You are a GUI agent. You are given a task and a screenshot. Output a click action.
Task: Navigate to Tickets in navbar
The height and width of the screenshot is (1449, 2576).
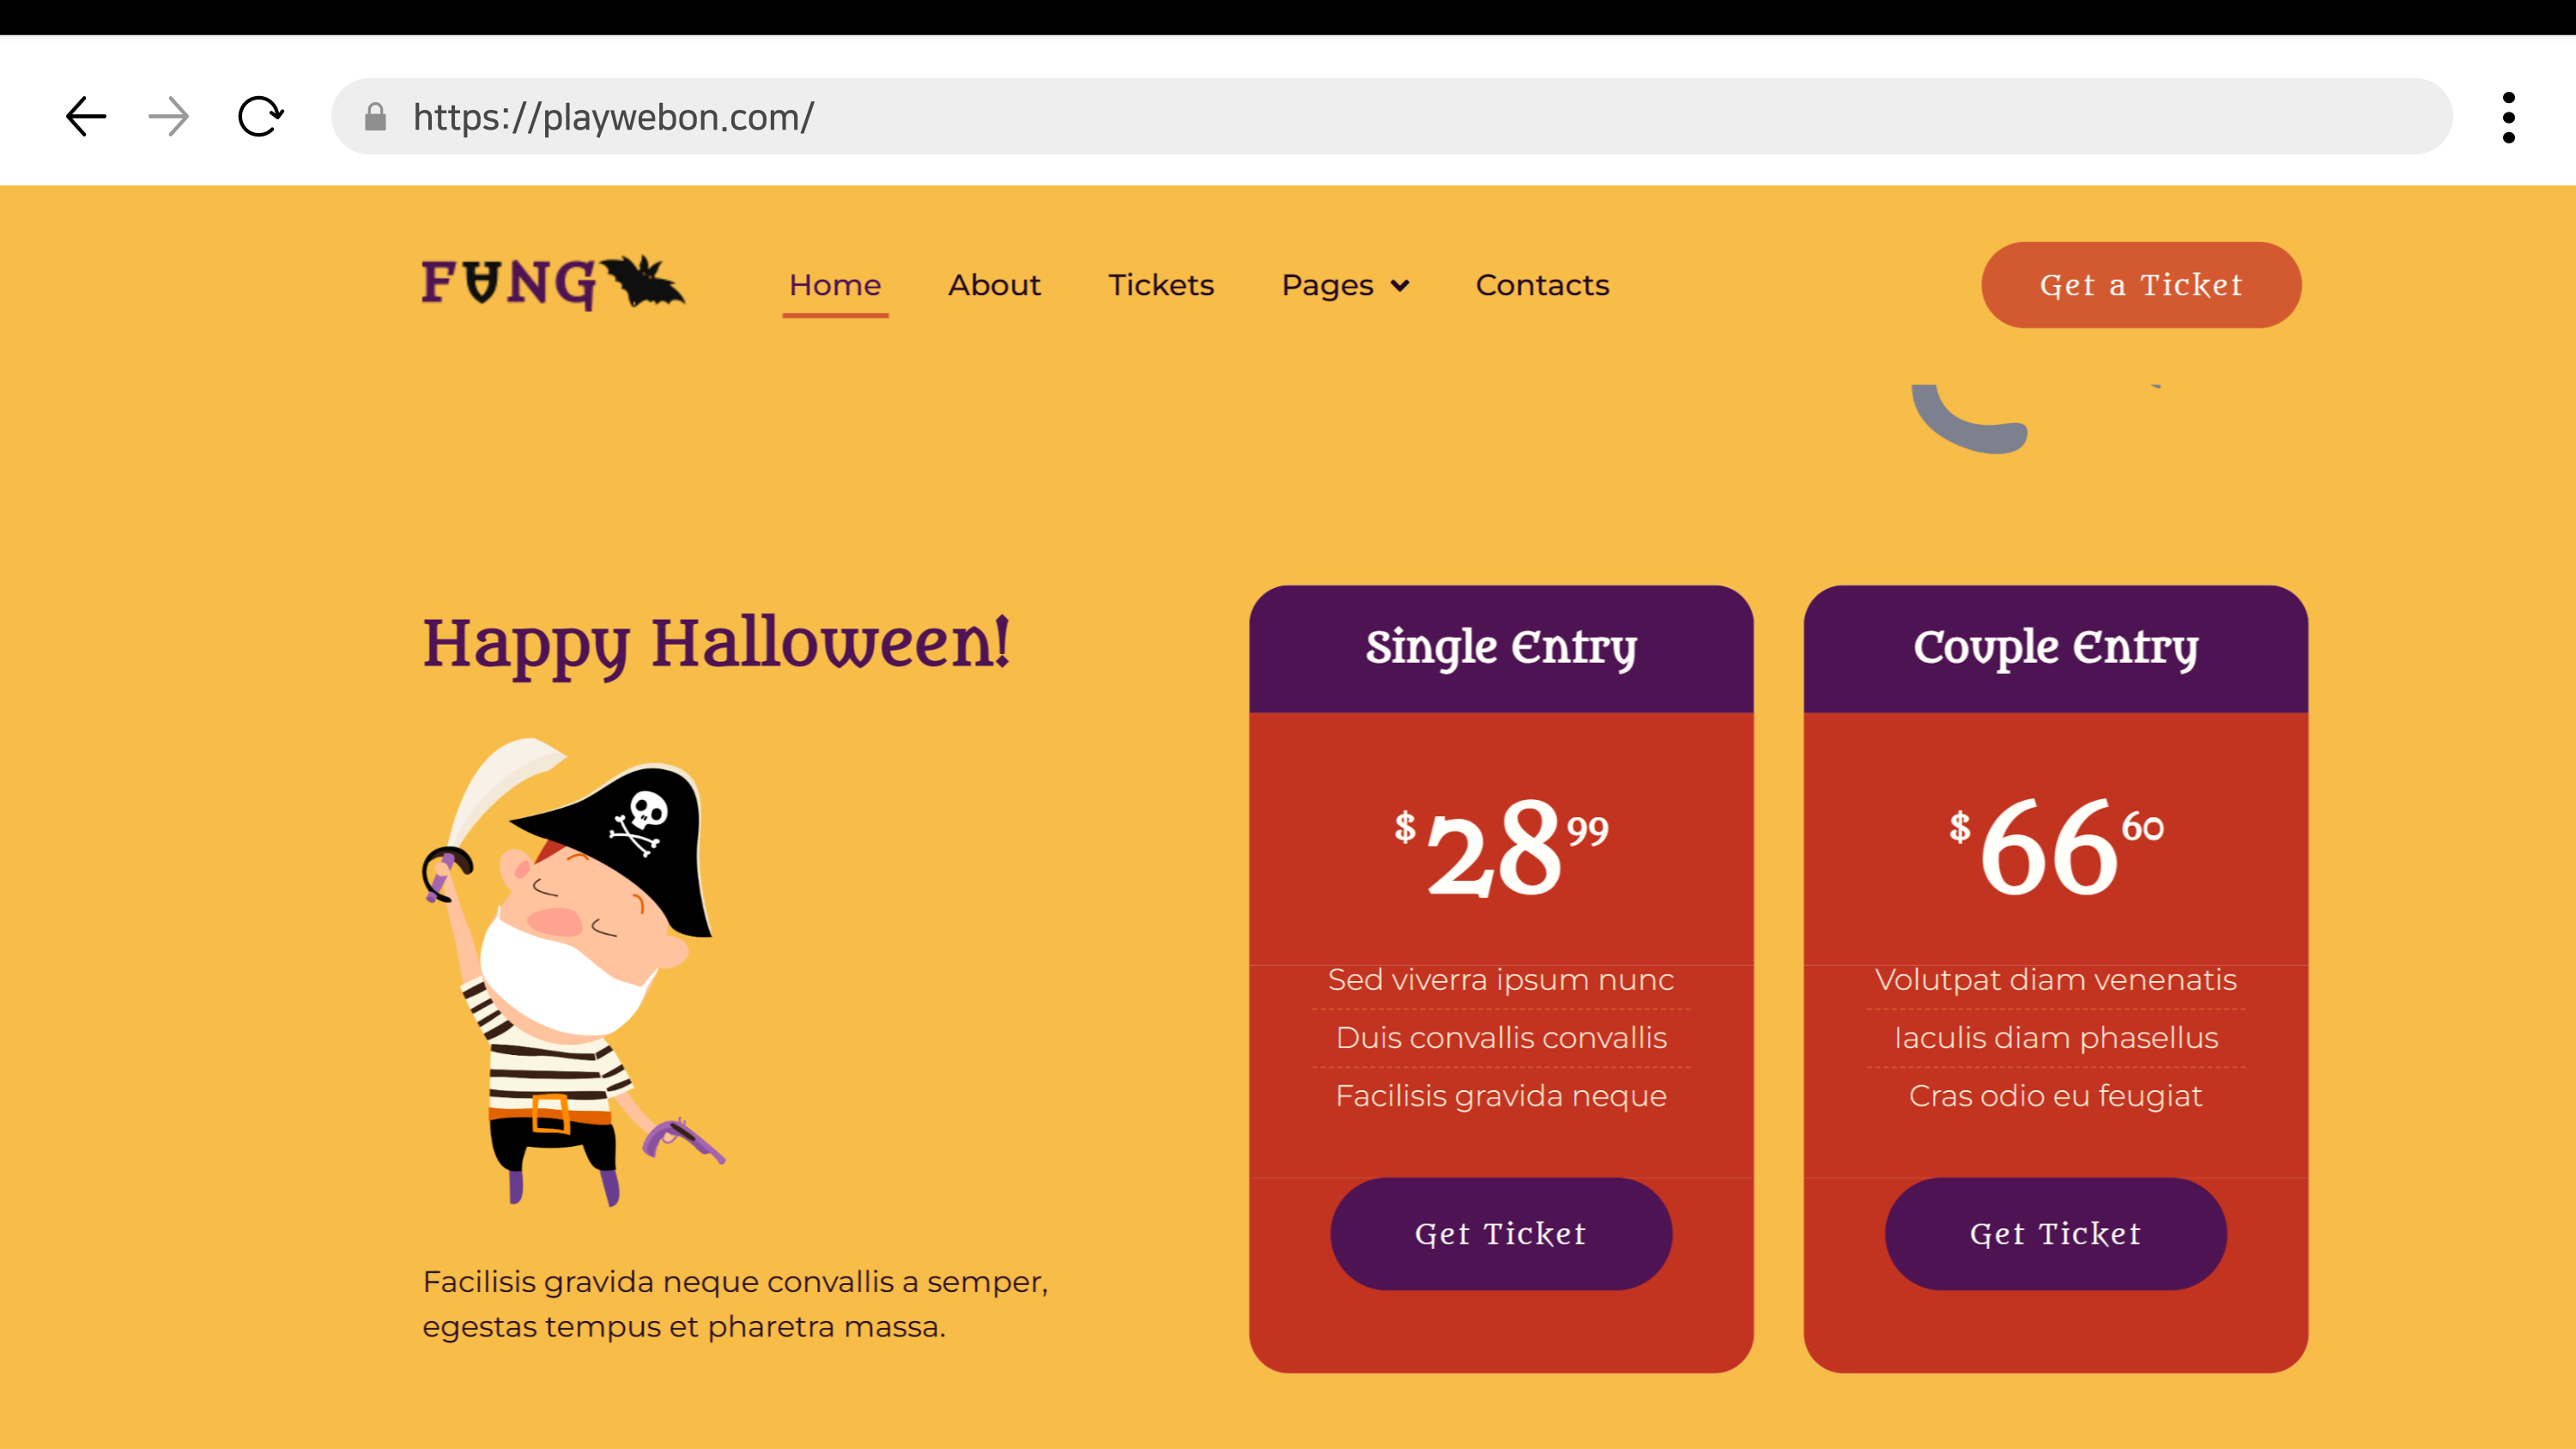click(1161, 285)
